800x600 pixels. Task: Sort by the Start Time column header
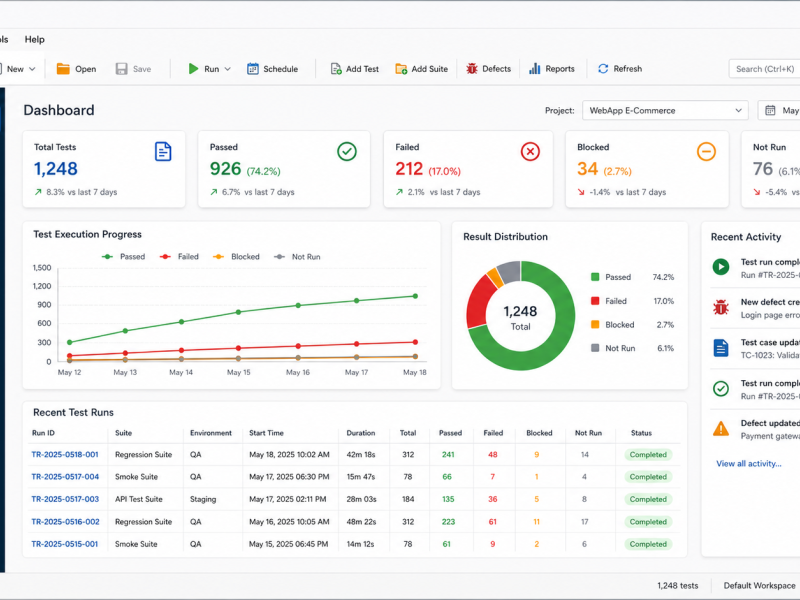pos(266,433)
